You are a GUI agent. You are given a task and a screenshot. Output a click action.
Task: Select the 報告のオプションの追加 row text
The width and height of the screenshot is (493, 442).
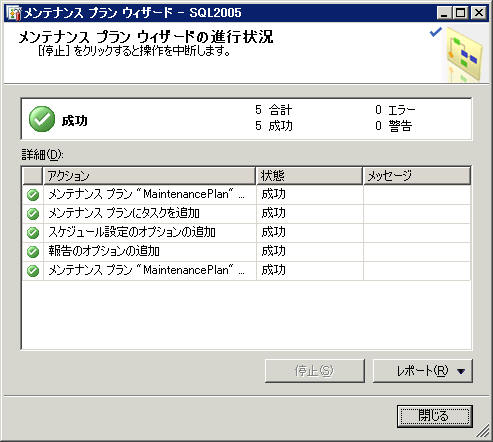click(x=104, y=251)
